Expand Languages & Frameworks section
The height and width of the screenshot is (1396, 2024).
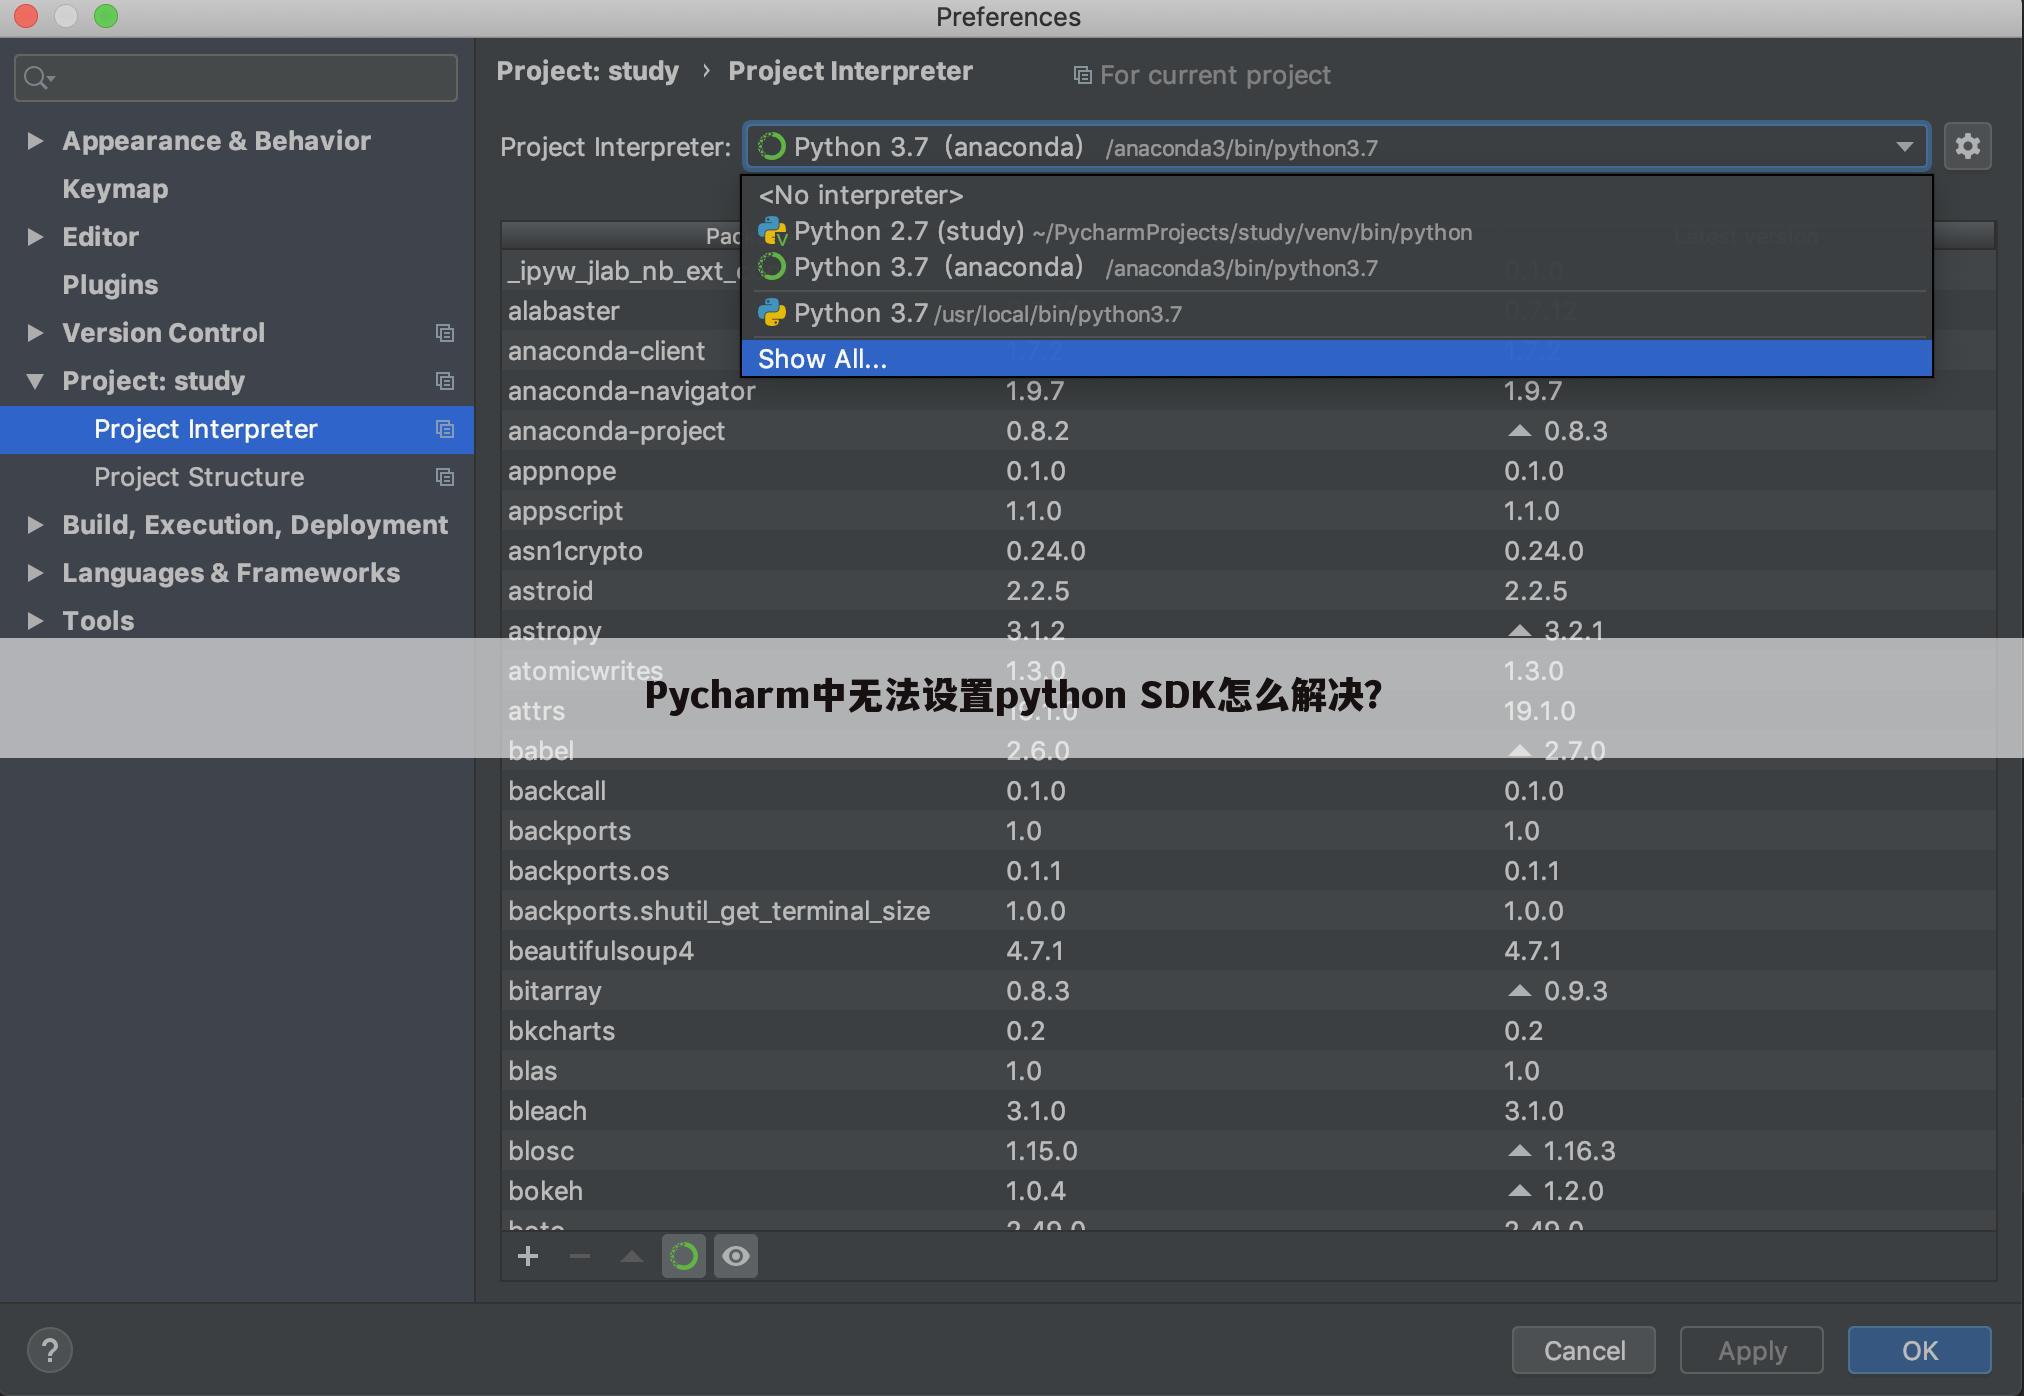pos(35,573)
